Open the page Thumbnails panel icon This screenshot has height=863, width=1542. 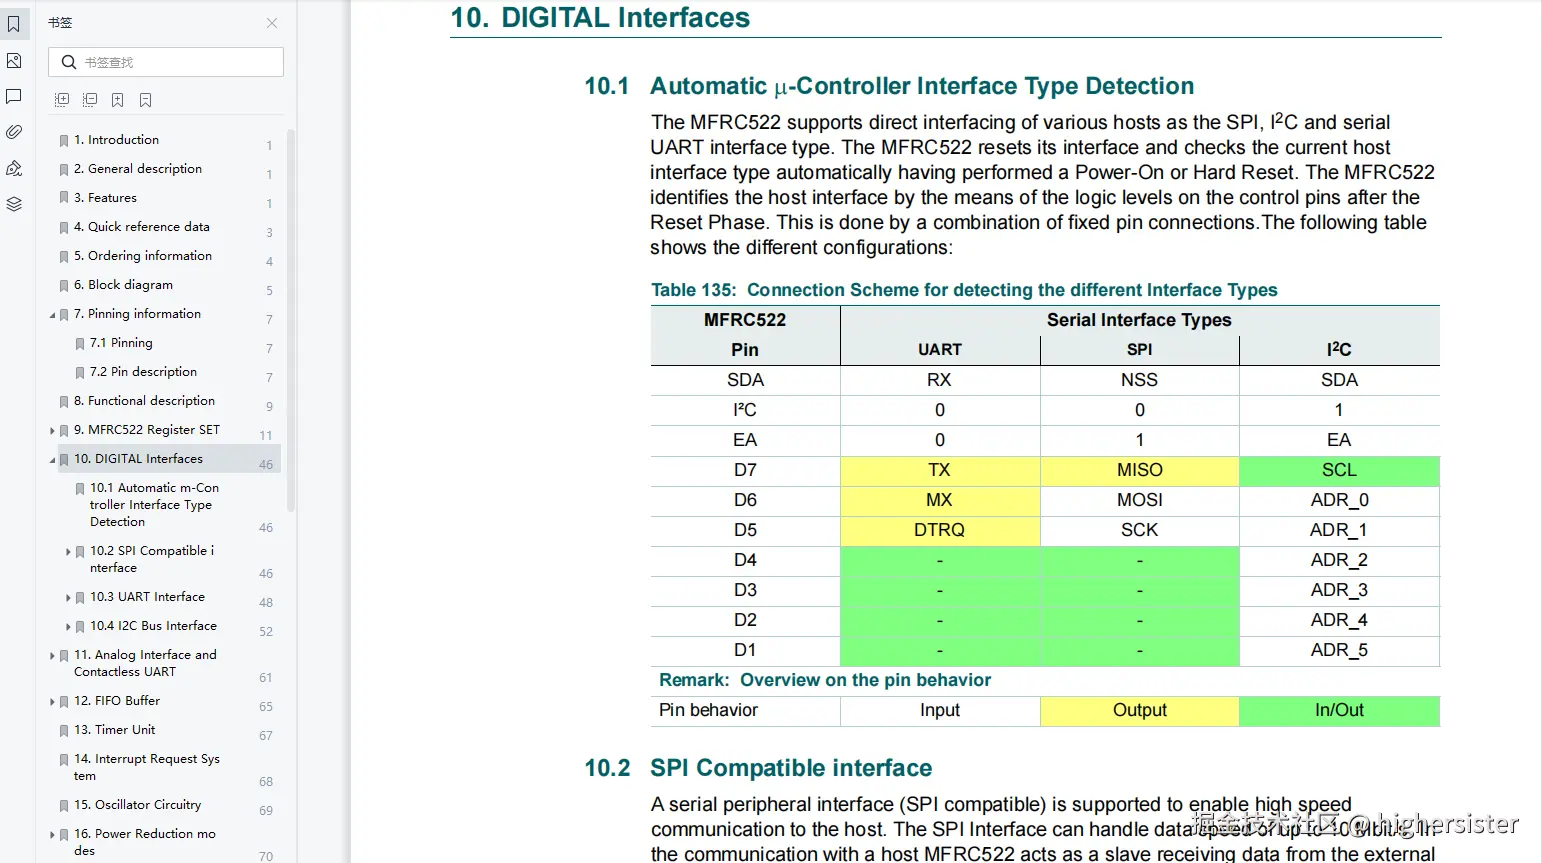tap(14, 61)
